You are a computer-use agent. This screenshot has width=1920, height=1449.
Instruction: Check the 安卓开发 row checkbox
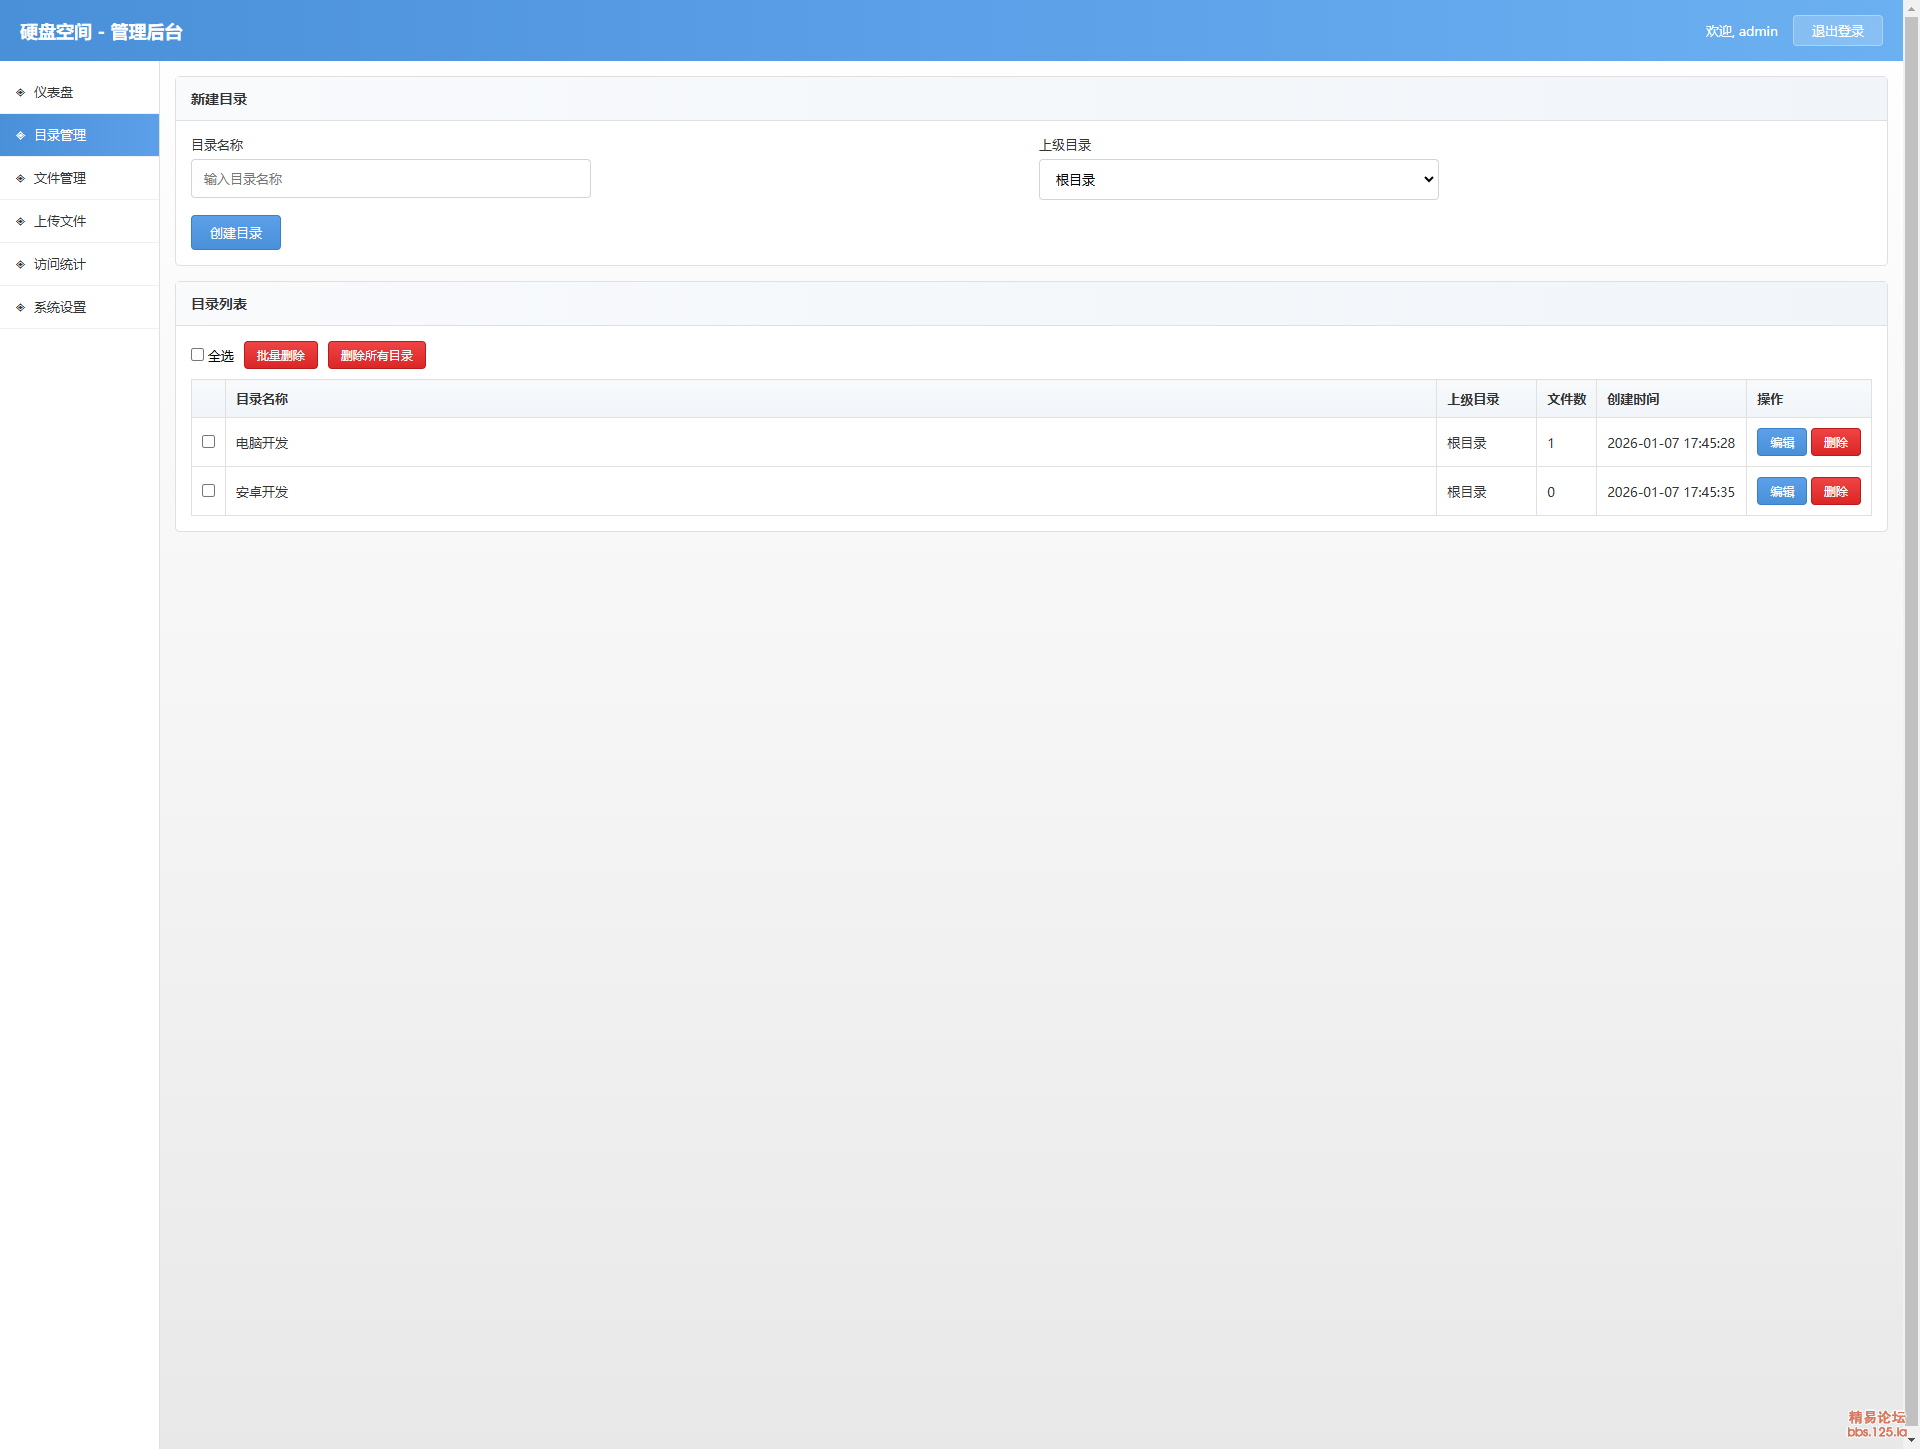click(208, 490)
